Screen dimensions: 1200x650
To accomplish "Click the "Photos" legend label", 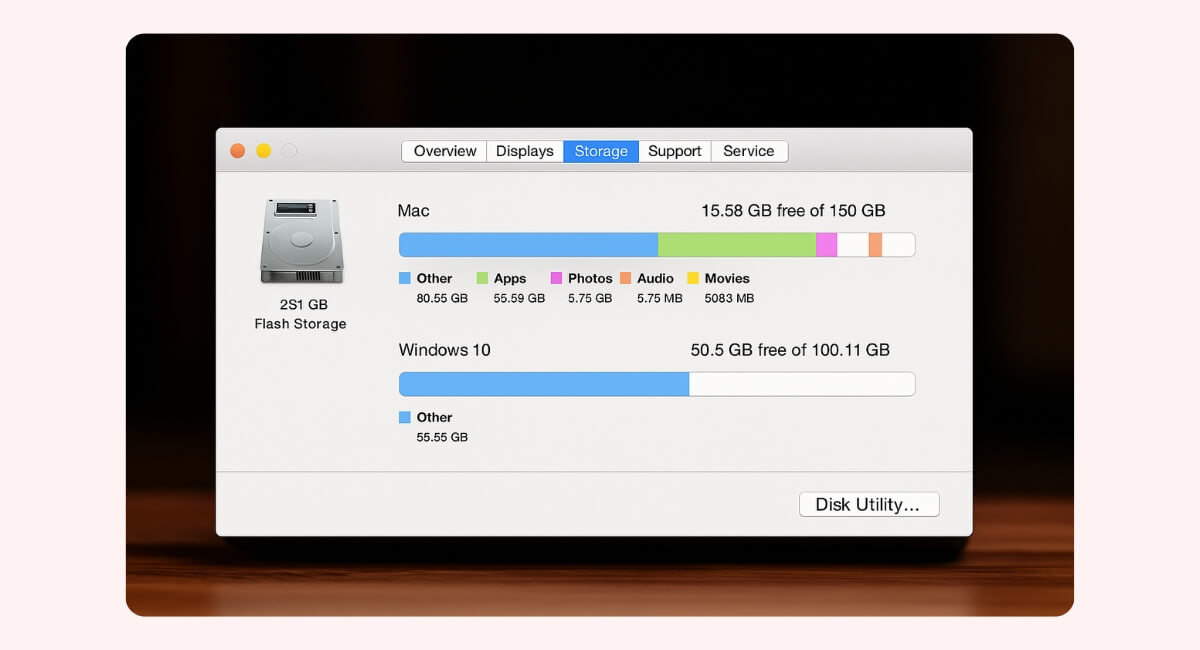I will point(590,278).
